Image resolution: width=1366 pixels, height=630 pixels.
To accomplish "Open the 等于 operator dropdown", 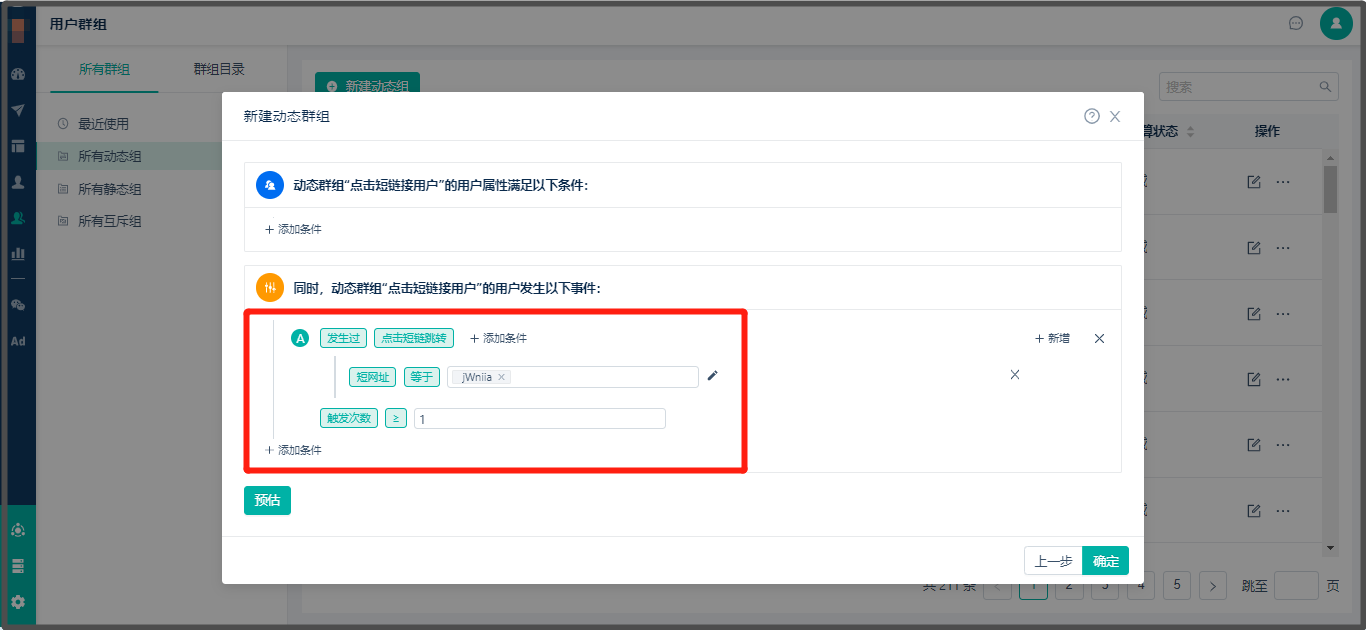I will 422,377.
